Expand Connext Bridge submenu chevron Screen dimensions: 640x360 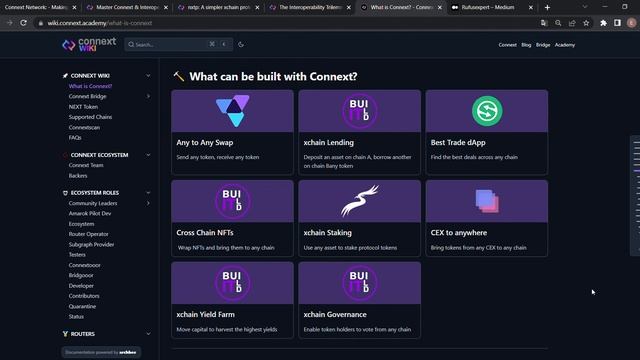click(148, 96)
